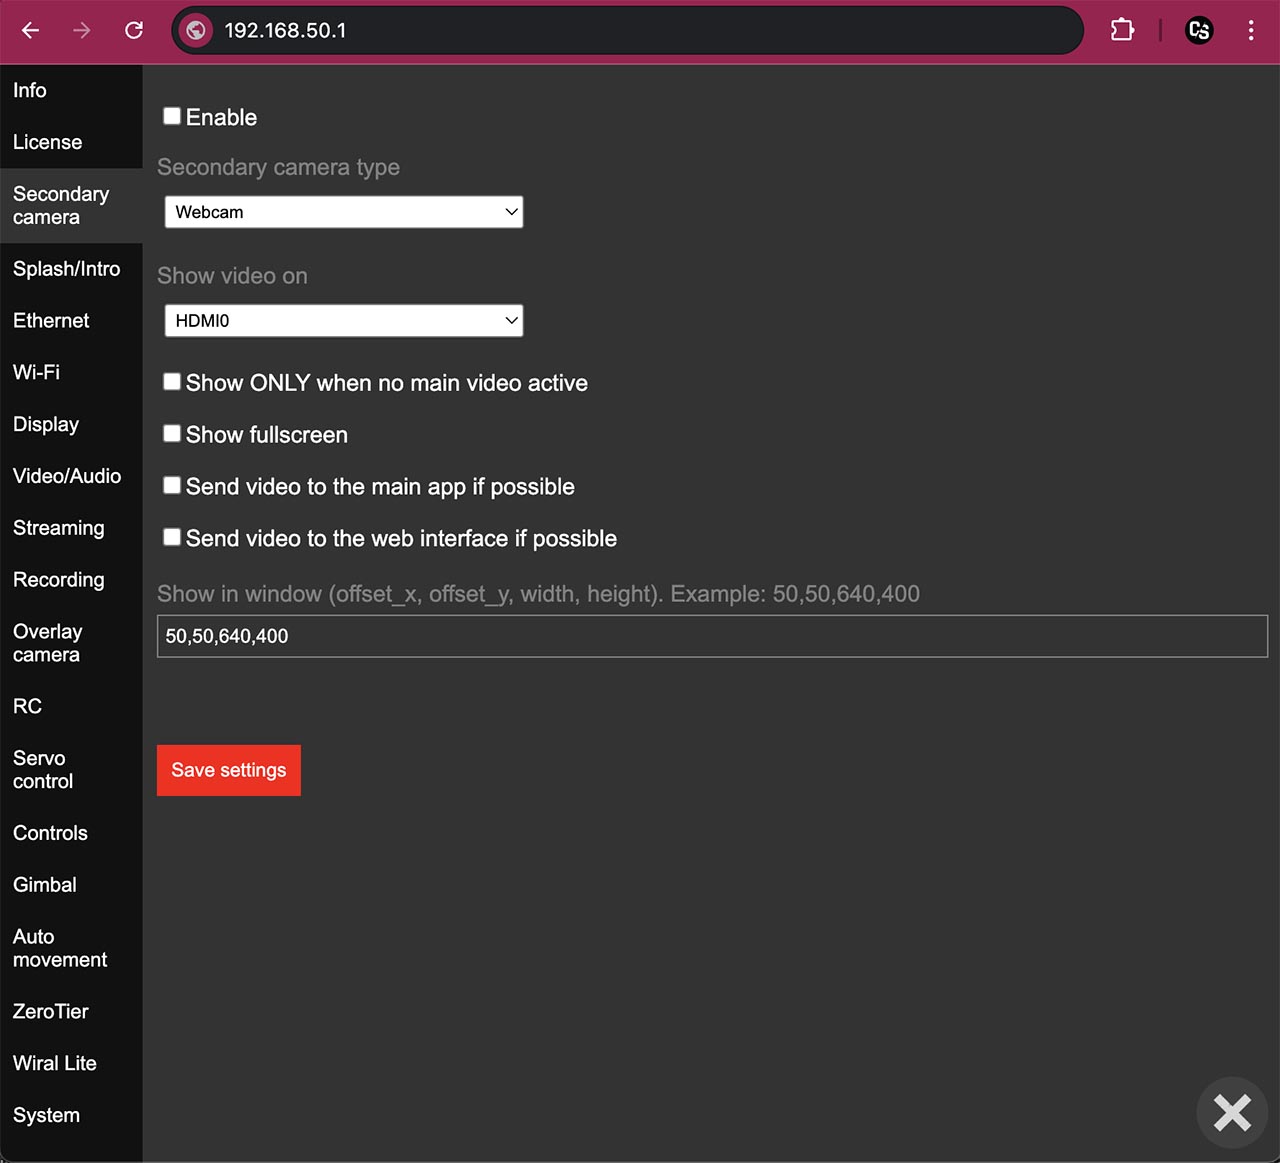
Task: Toggle Send video to the web interface
Action: click(172, 537)
